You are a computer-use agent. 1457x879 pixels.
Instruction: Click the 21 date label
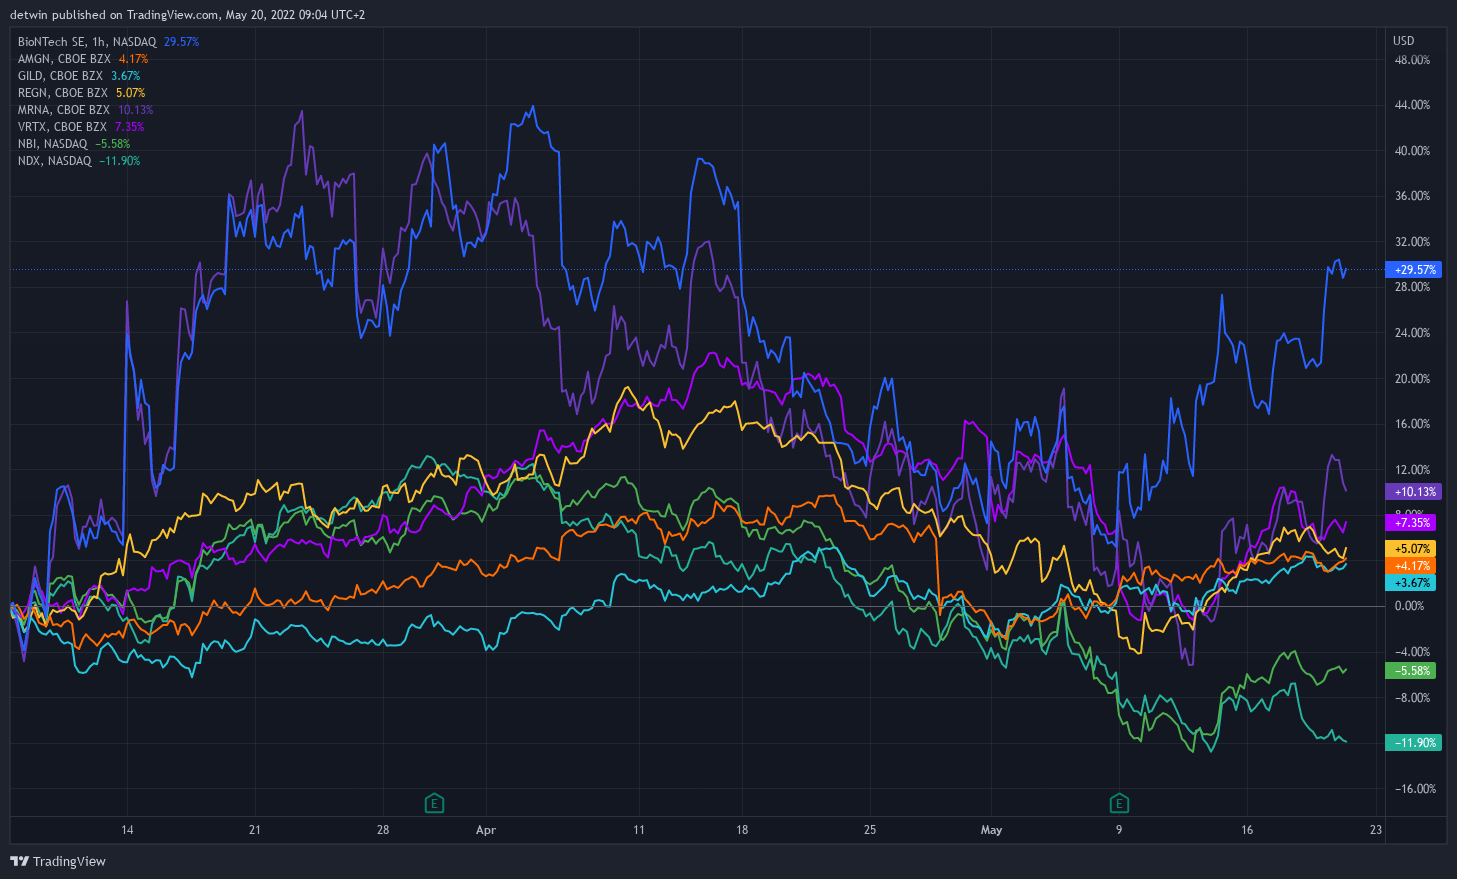coord(255,830)
